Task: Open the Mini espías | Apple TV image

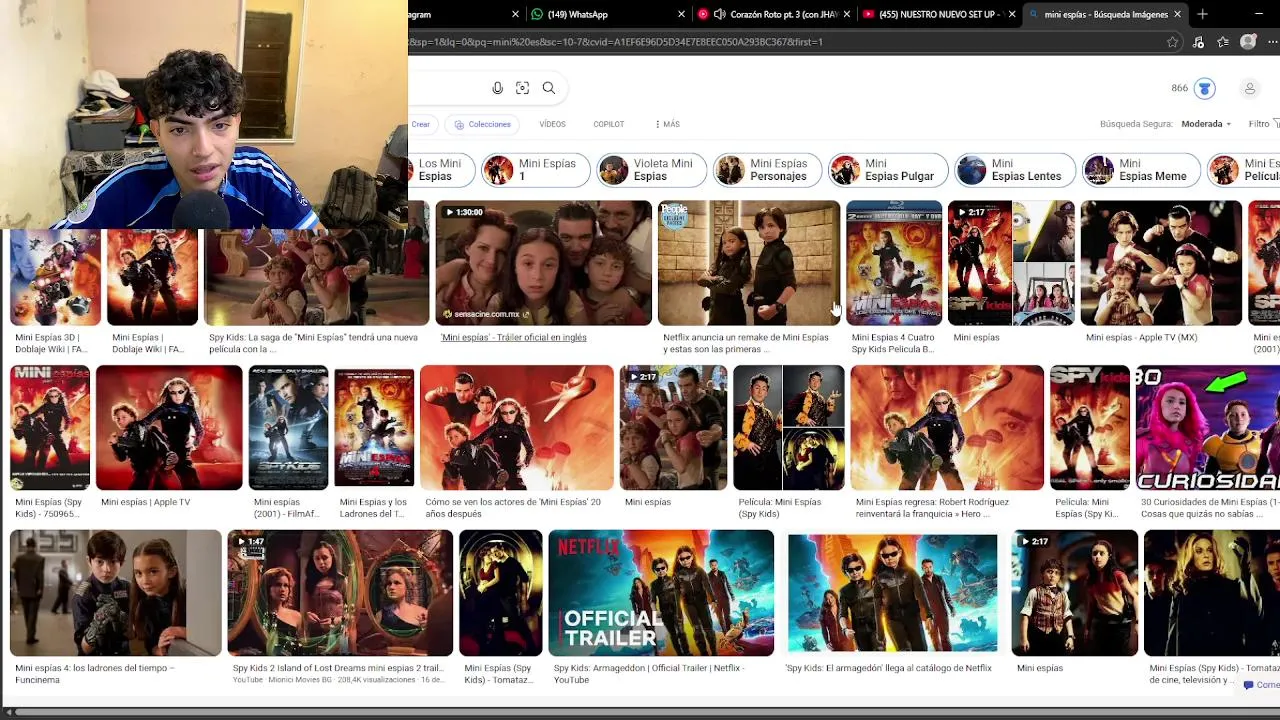Action: pyautogui.click(x=169, y=428)
